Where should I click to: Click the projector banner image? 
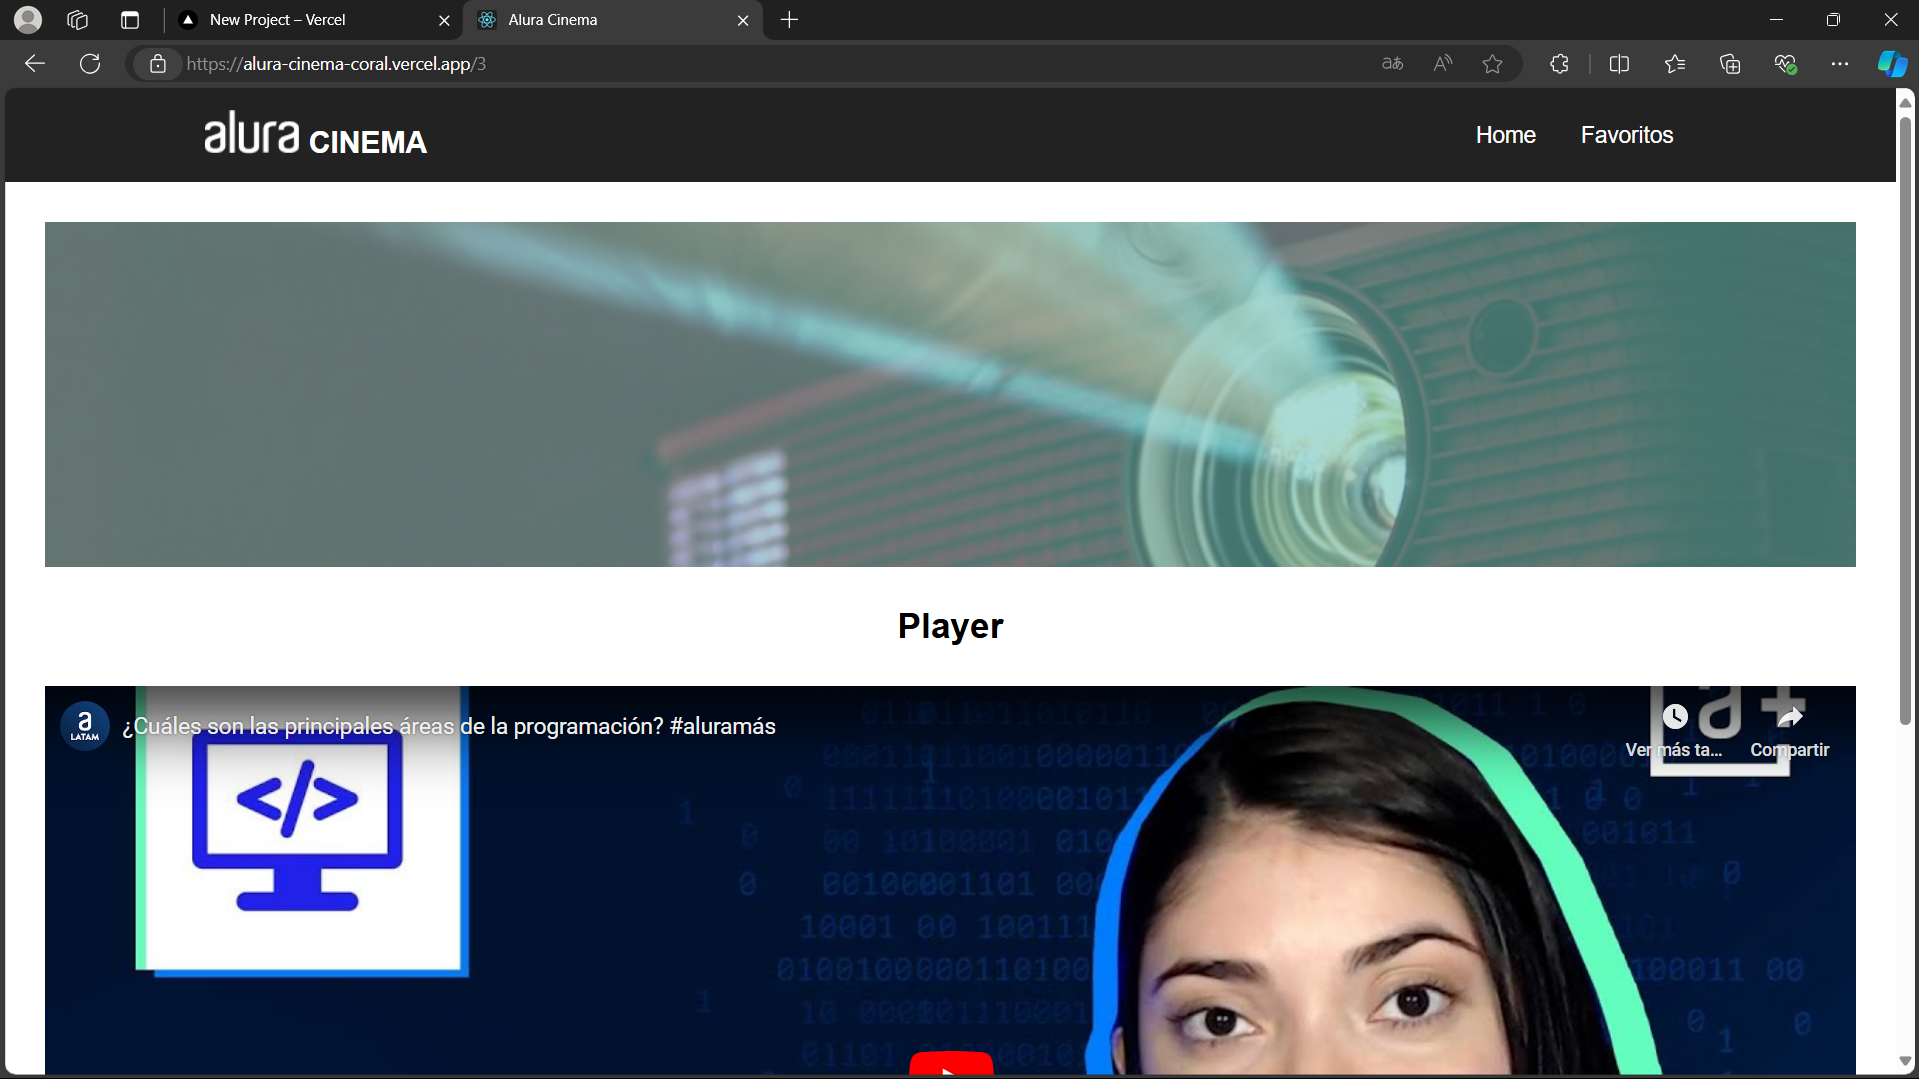point(950,394)
